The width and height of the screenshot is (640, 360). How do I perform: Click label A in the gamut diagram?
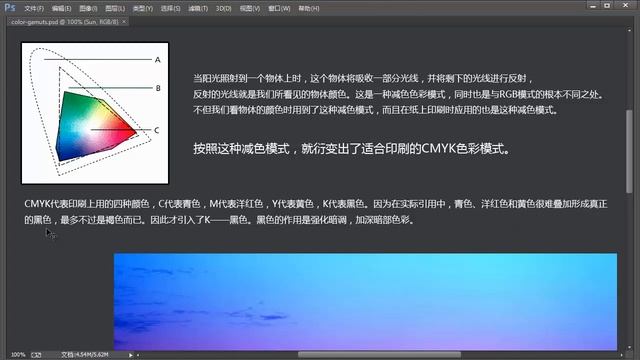tap(158, 60)
